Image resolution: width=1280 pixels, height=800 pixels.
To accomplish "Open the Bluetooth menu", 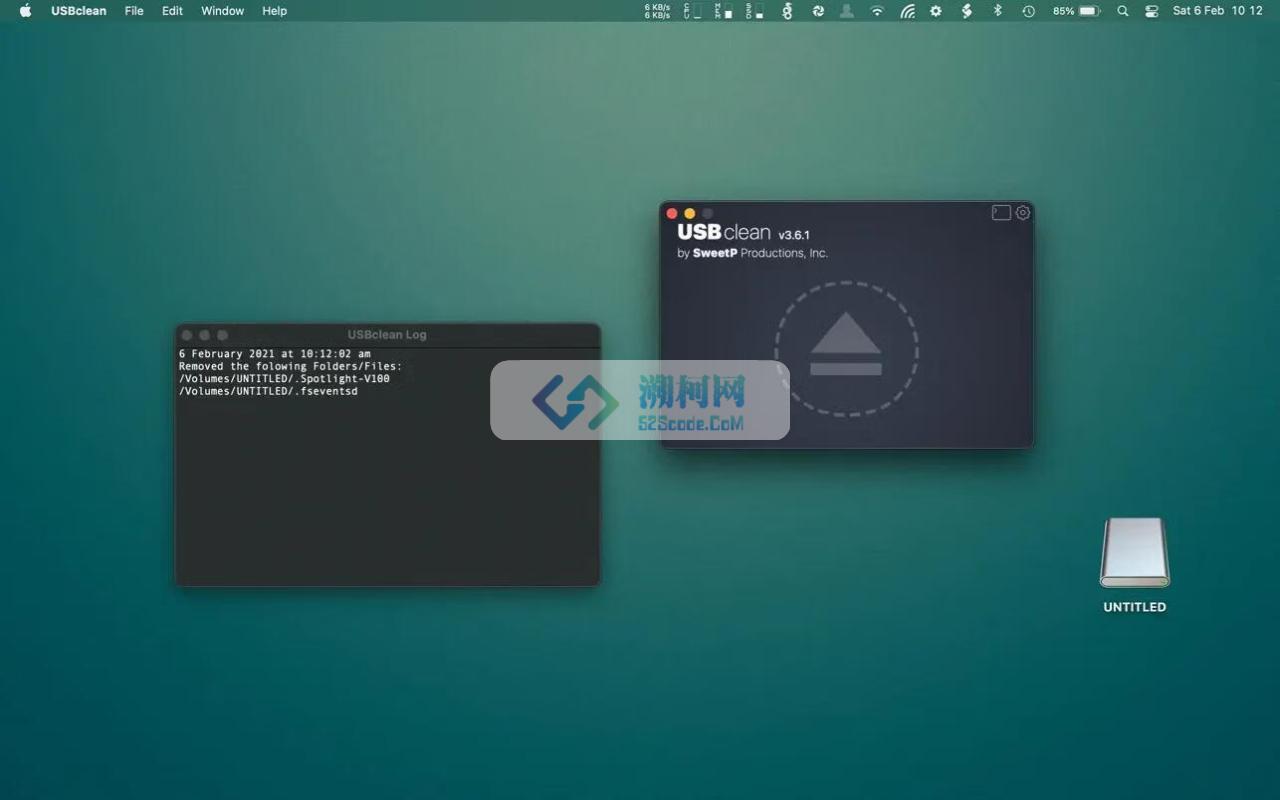I will (997, 11).
